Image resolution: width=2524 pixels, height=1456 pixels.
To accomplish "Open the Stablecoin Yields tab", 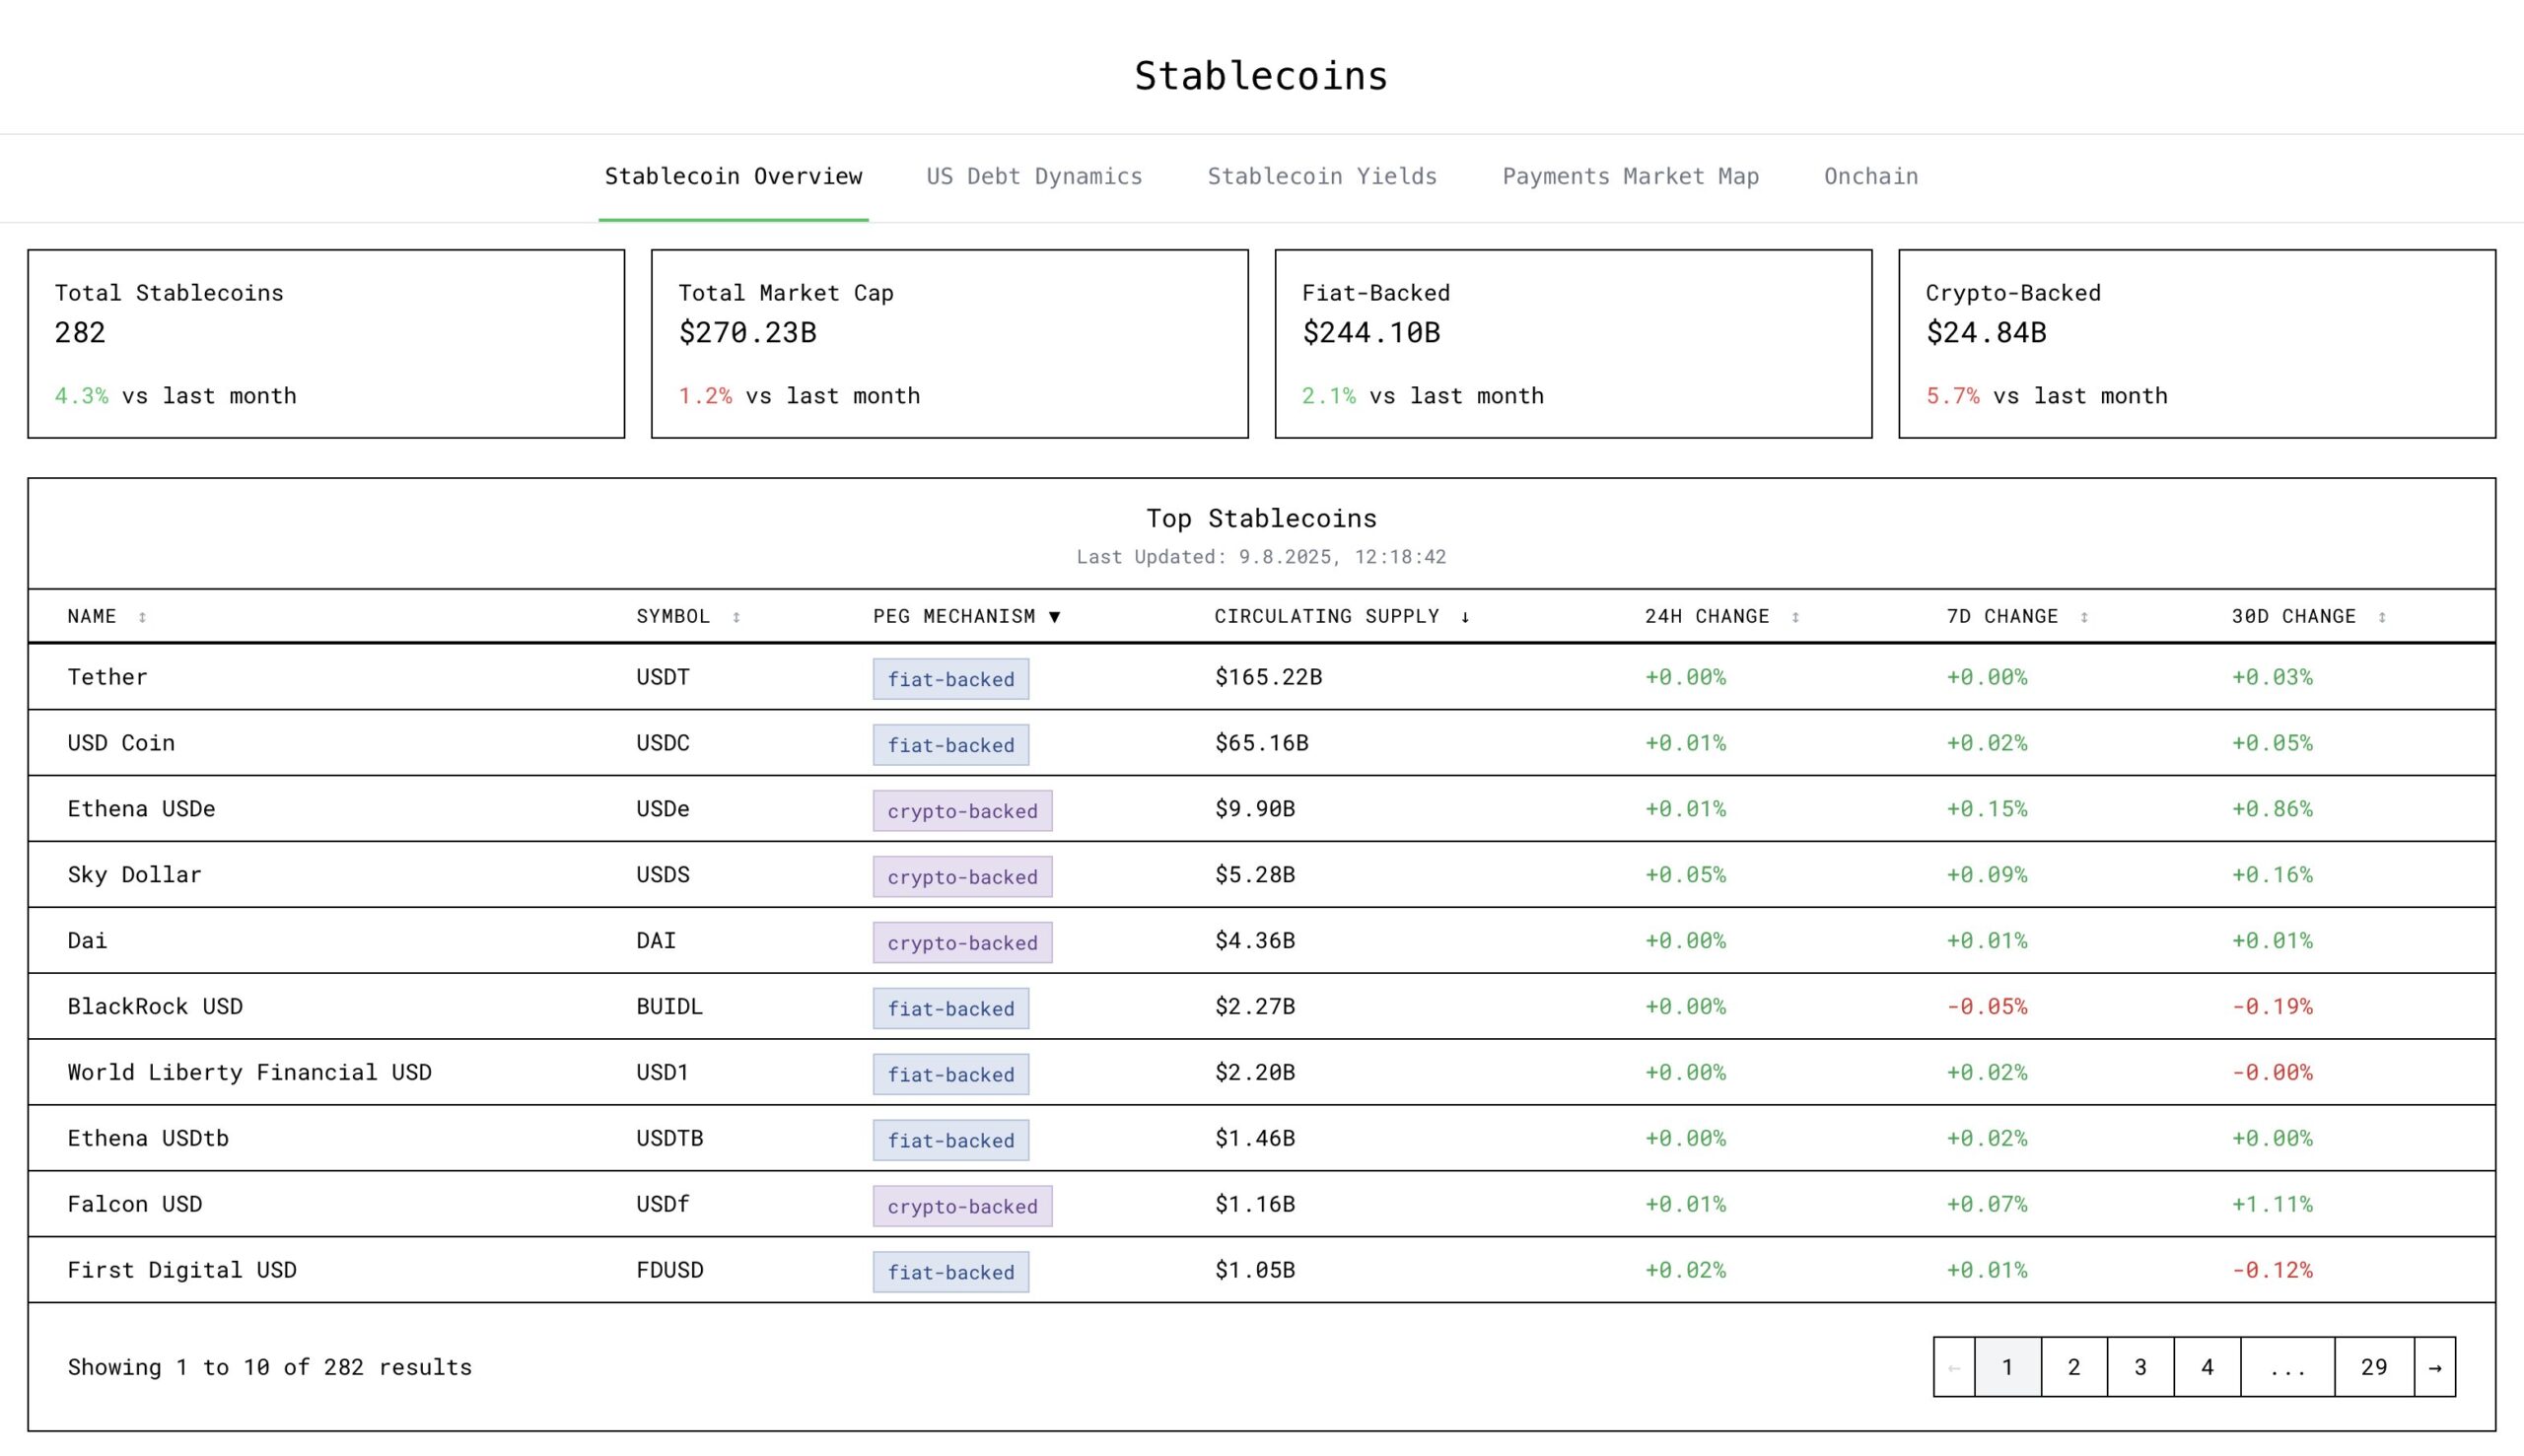I will [x=1322, y=176].
